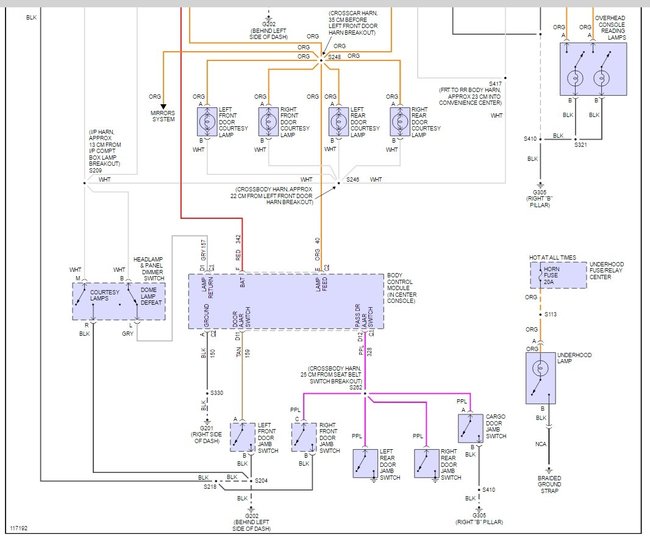Select the overhead console reading lamps box
The image size is (650, 540).
(593, 69)
